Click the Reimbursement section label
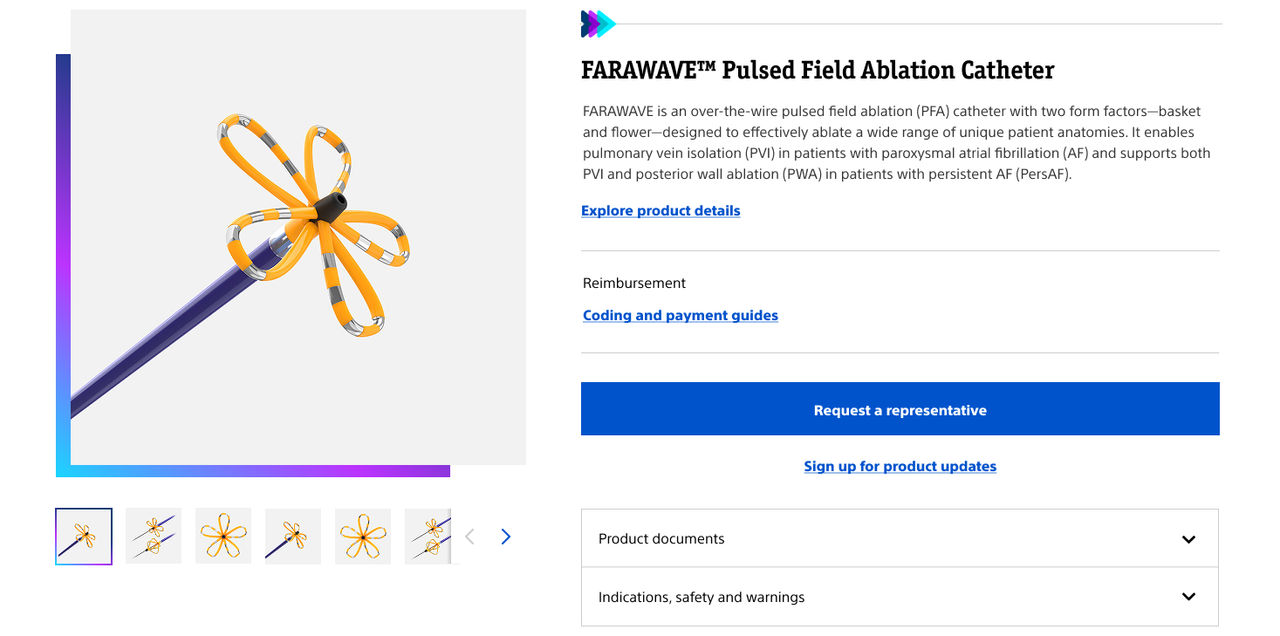The width and height of the screenshot is (1280, 636). [634, 283]
